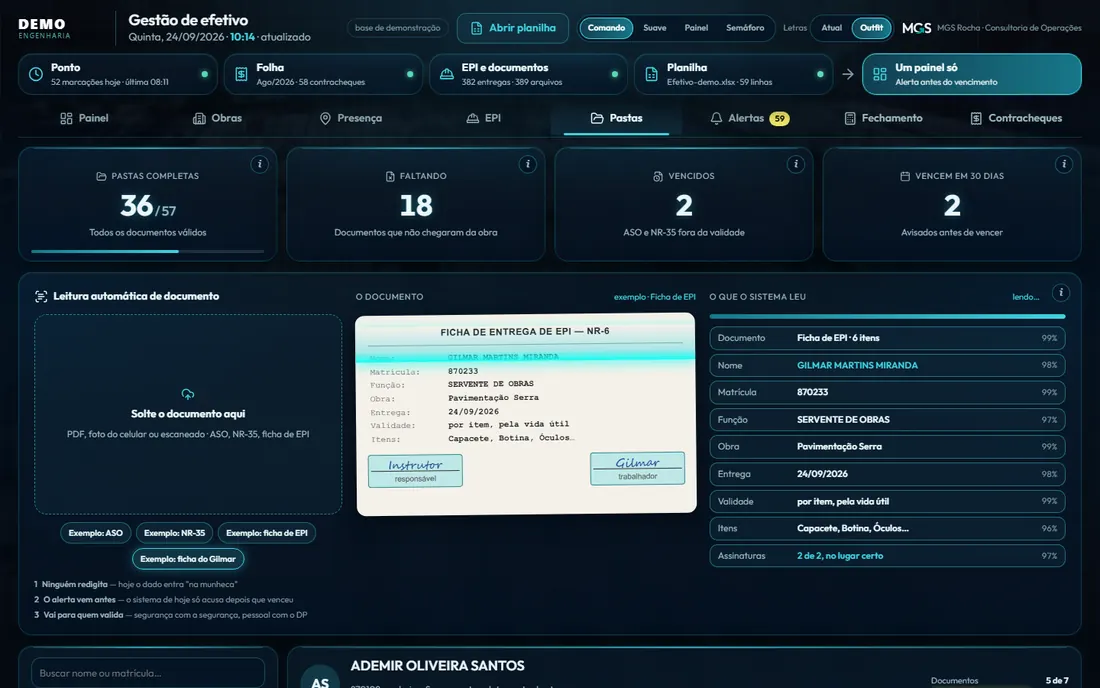Select the Comando theme toggle
This screenshot has height=688, width=1100.
[606, 28]
